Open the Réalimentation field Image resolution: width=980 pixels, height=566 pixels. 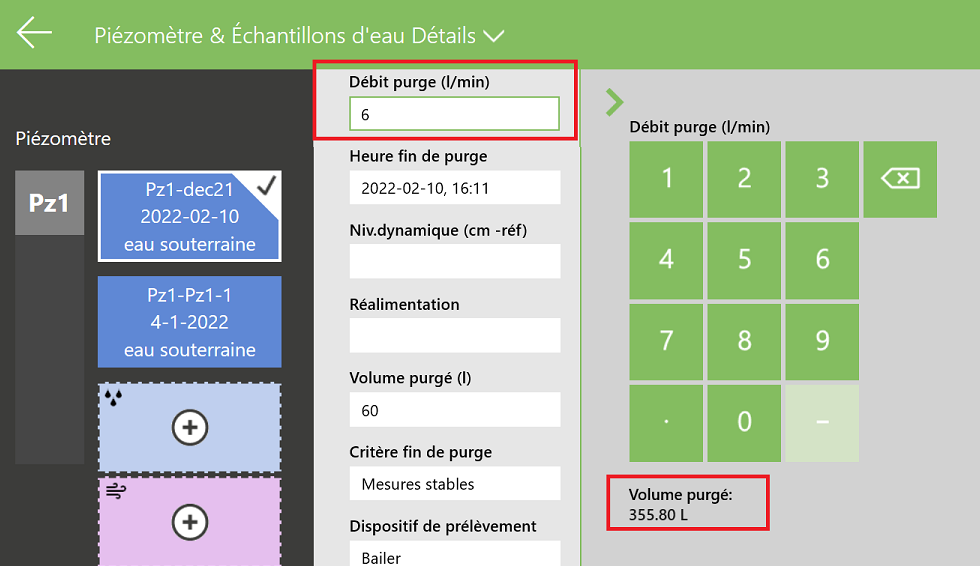point(454,335)
